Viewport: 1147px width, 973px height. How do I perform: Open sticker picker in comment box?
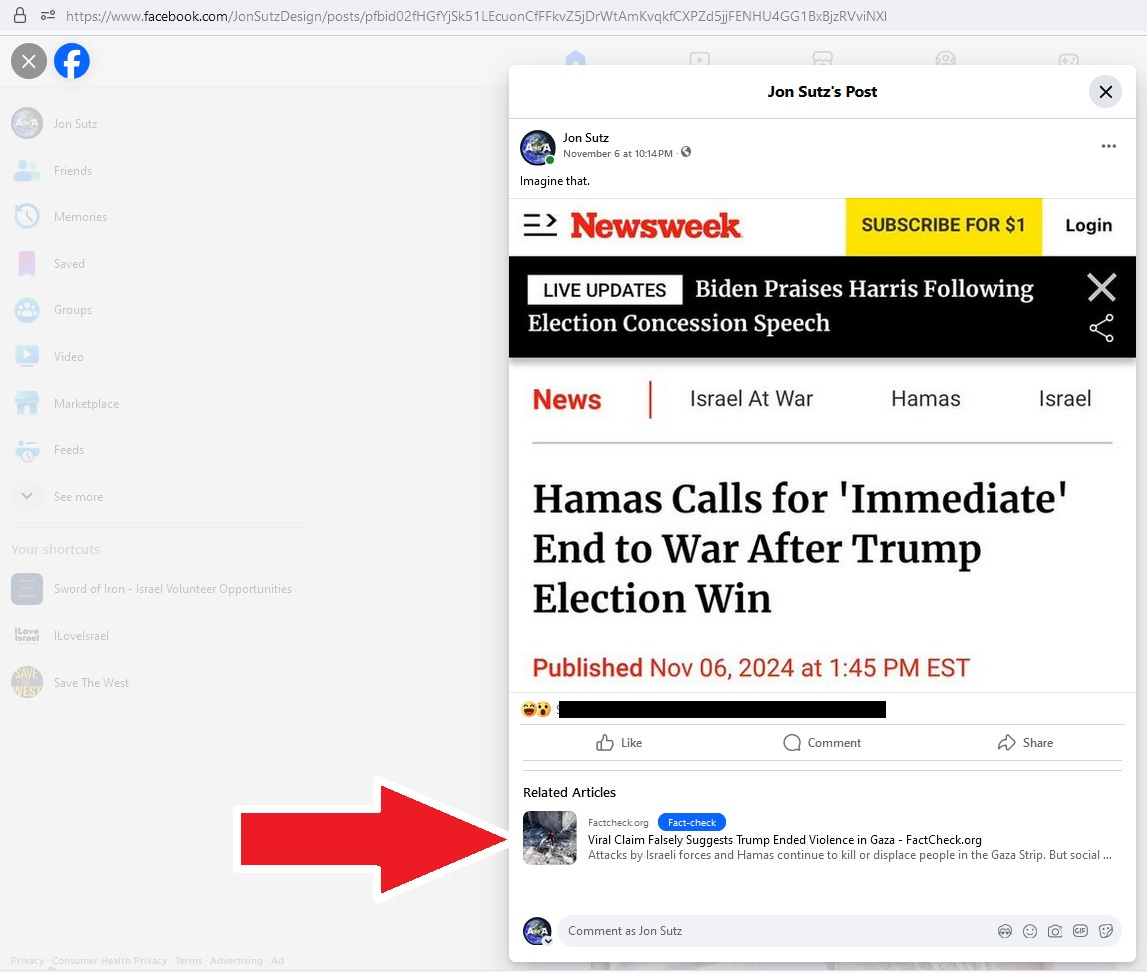click(x=1105, y=931)
